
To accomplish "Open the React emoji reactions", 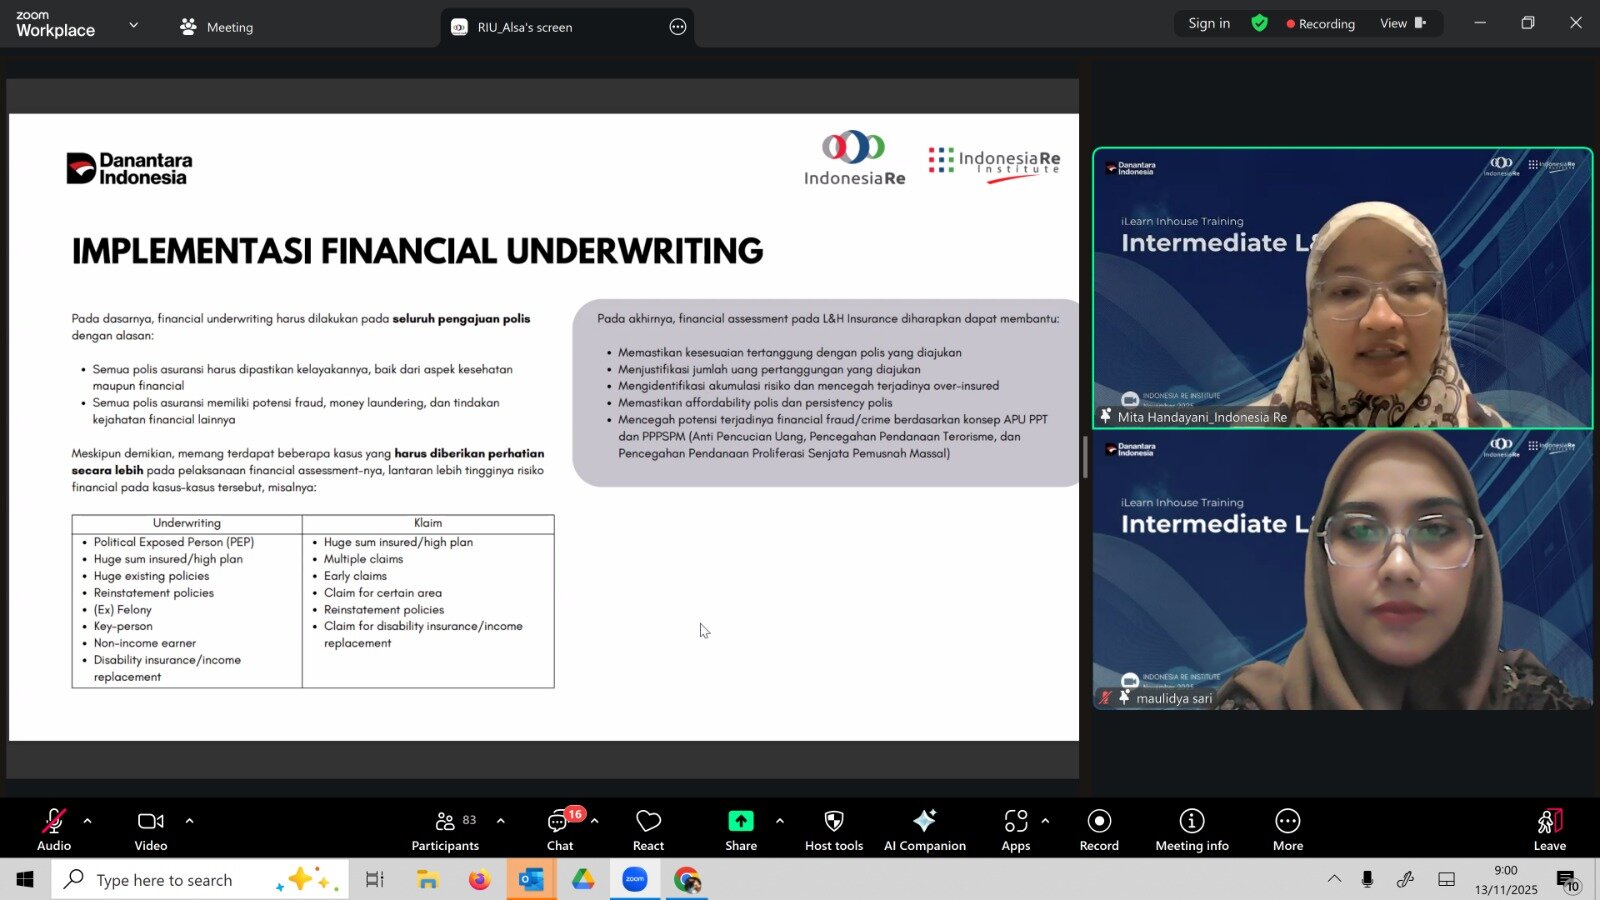I will coord(648,829).
